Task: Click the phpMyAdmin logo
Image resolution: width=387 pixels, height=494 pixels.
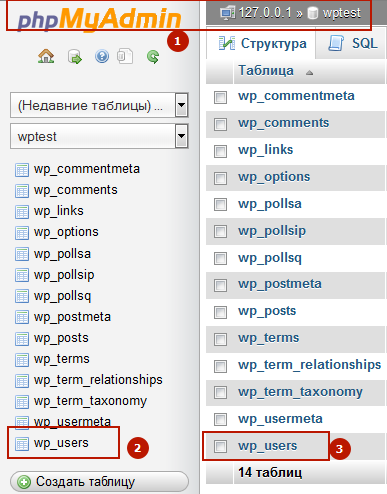Action: 99,19
